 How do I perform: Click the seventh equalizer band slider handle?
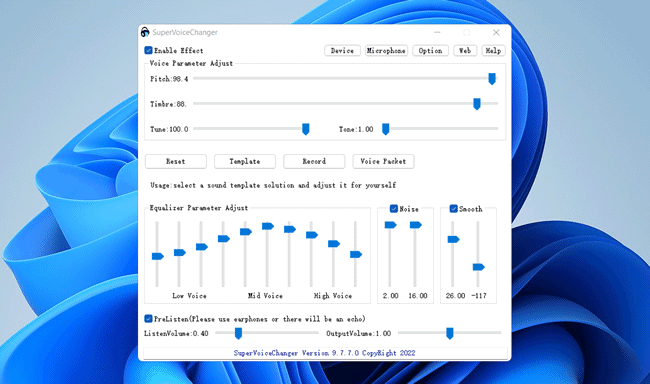coord(290,229)
